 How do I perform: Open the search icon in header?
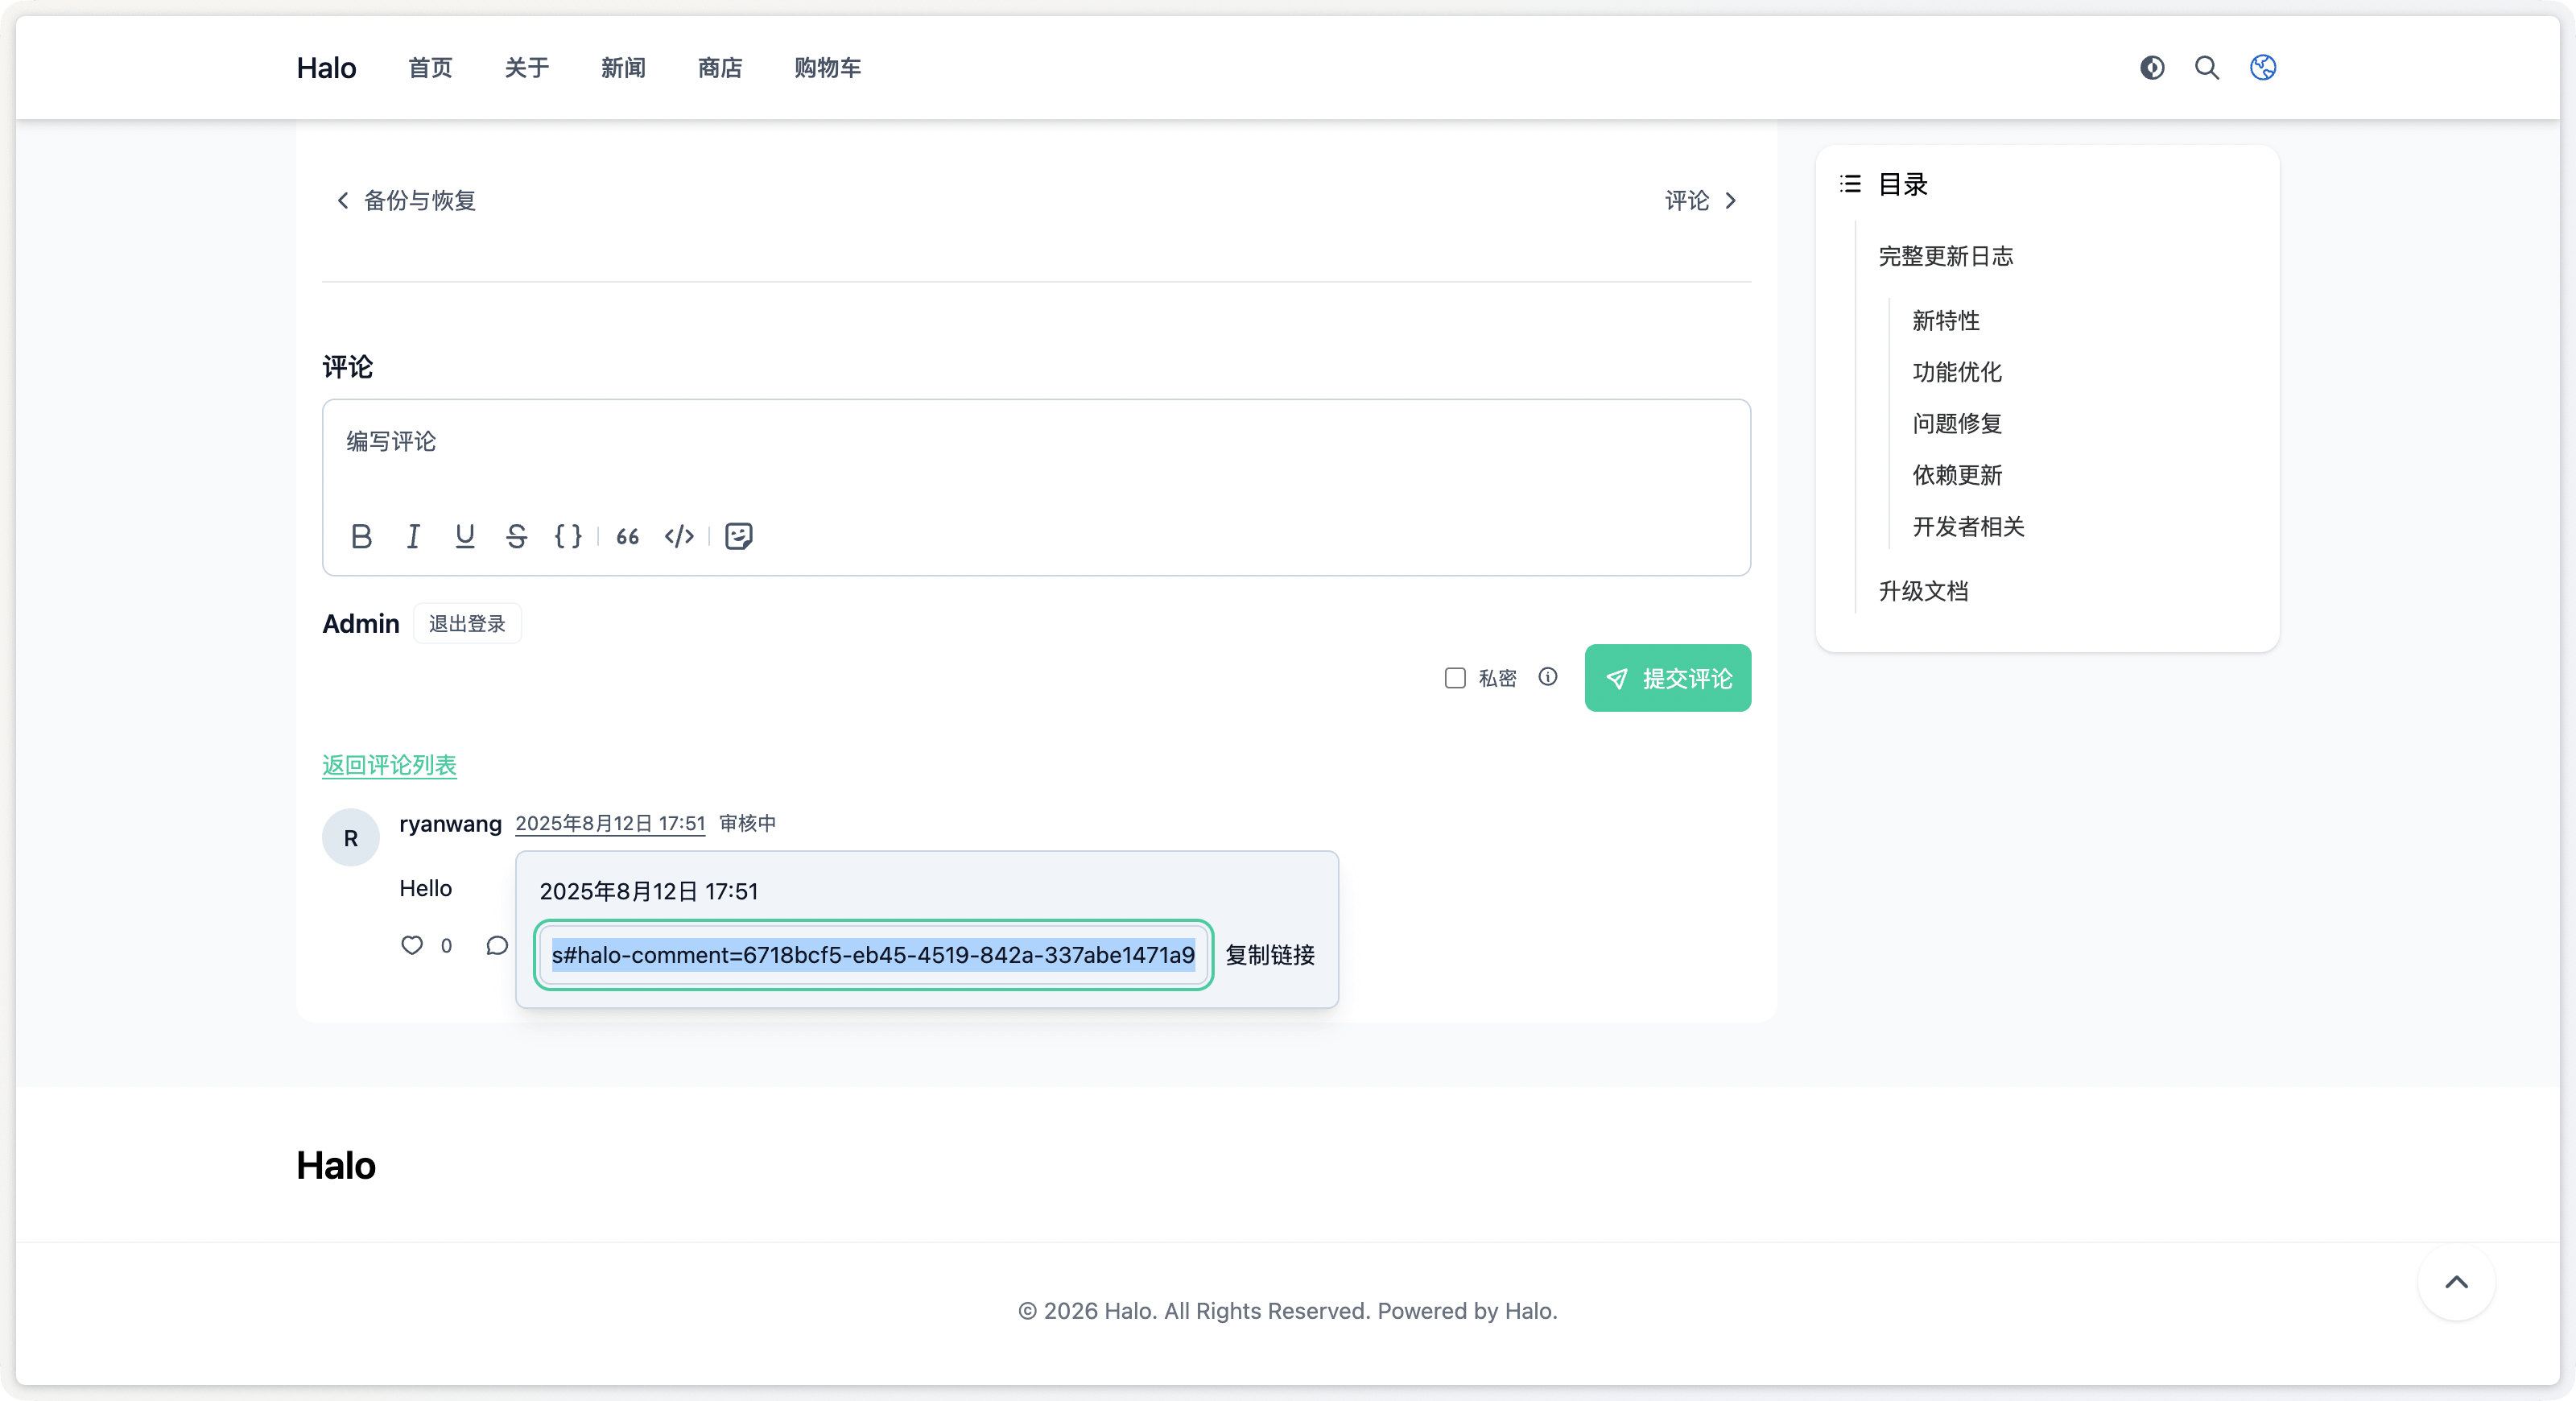pos(2207,67)
